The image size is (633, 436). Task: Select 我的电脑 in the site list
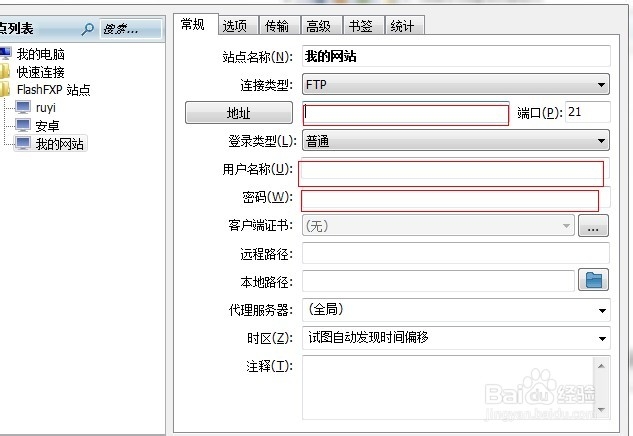[40, 54]
